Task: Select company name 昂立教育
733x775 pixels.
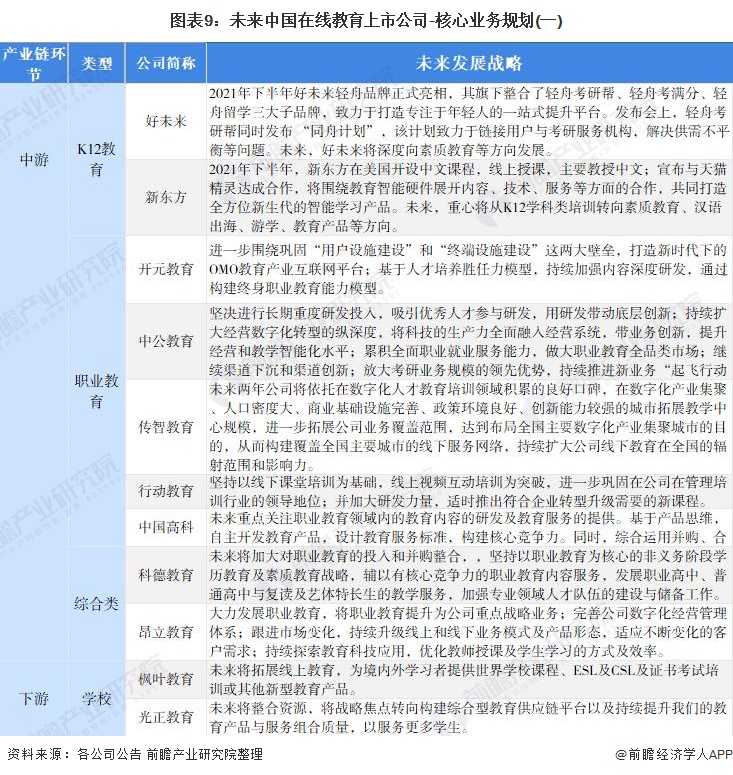Action: 166,632
